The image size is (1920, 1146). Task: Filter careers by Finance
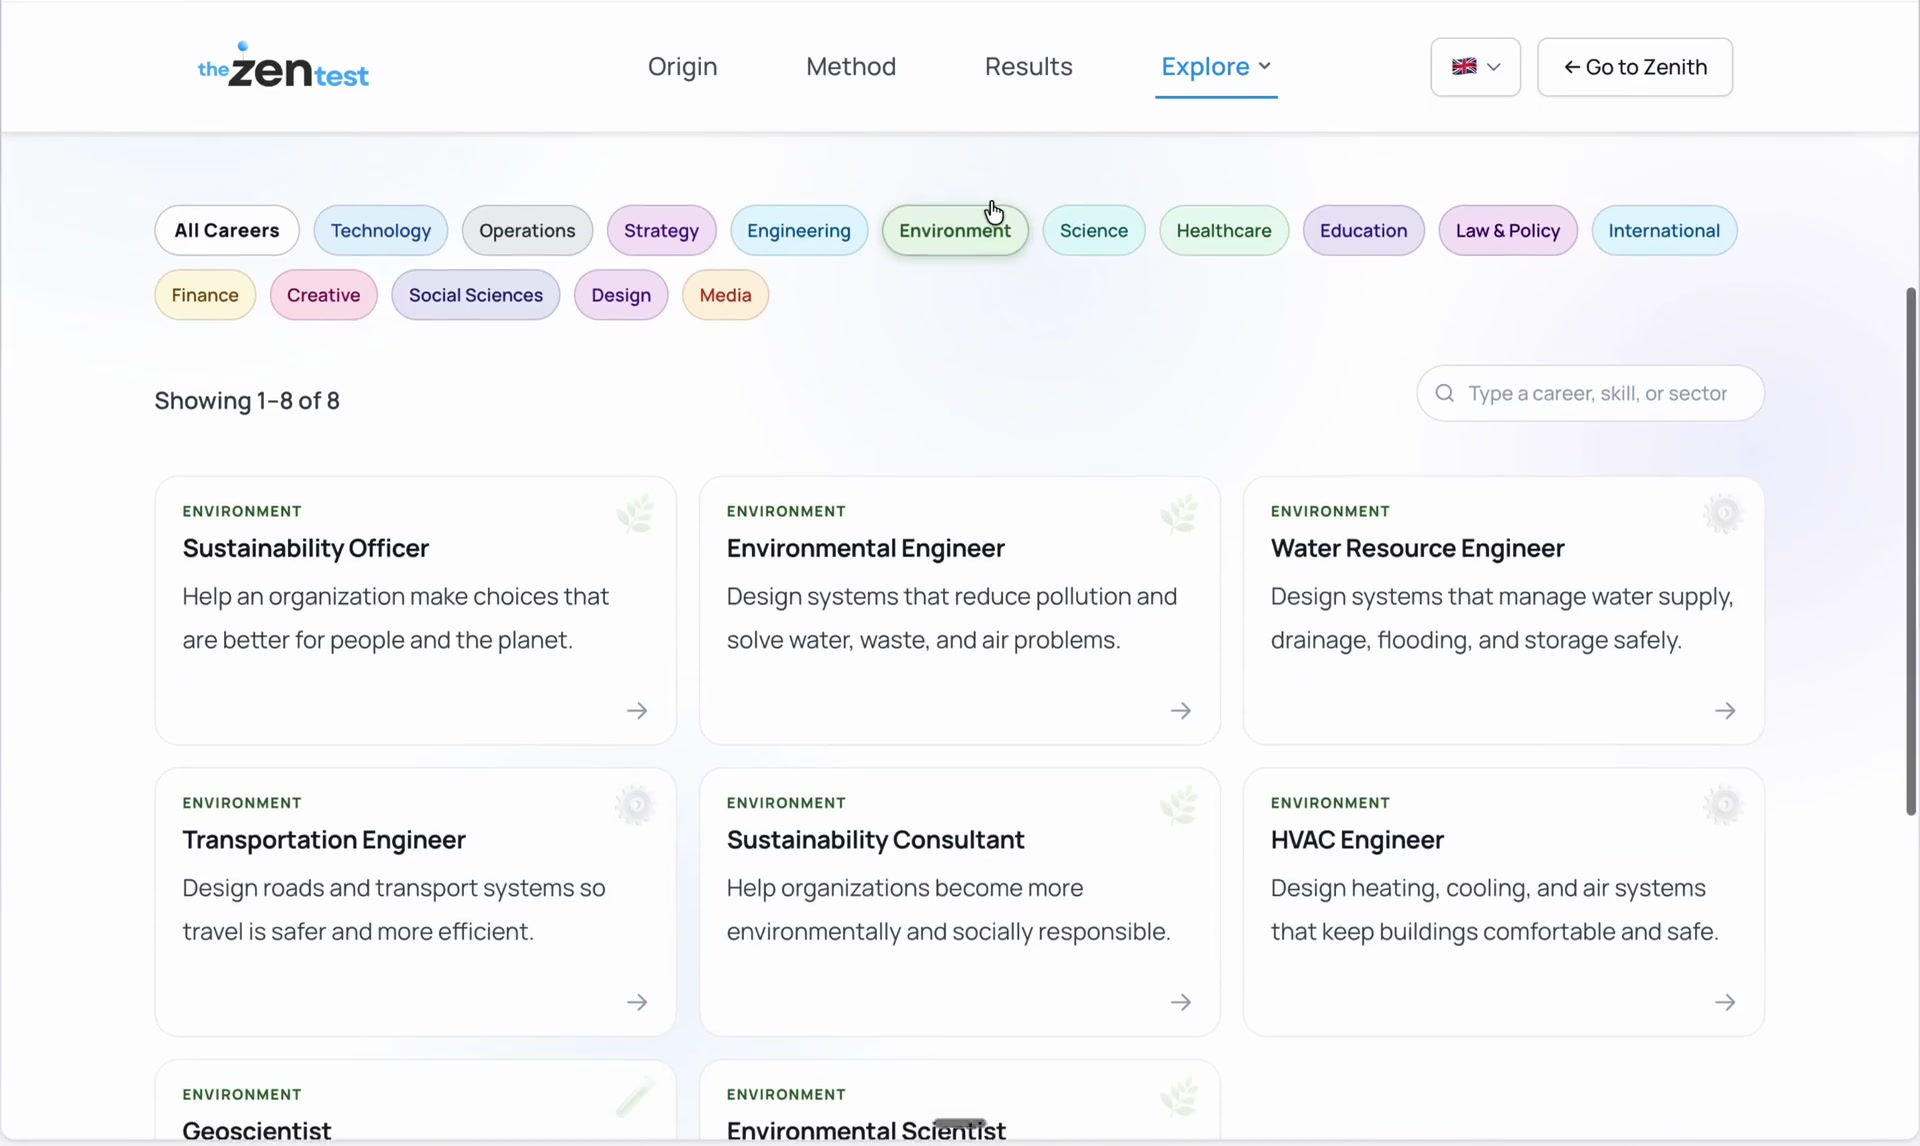[x=205, y=295]
